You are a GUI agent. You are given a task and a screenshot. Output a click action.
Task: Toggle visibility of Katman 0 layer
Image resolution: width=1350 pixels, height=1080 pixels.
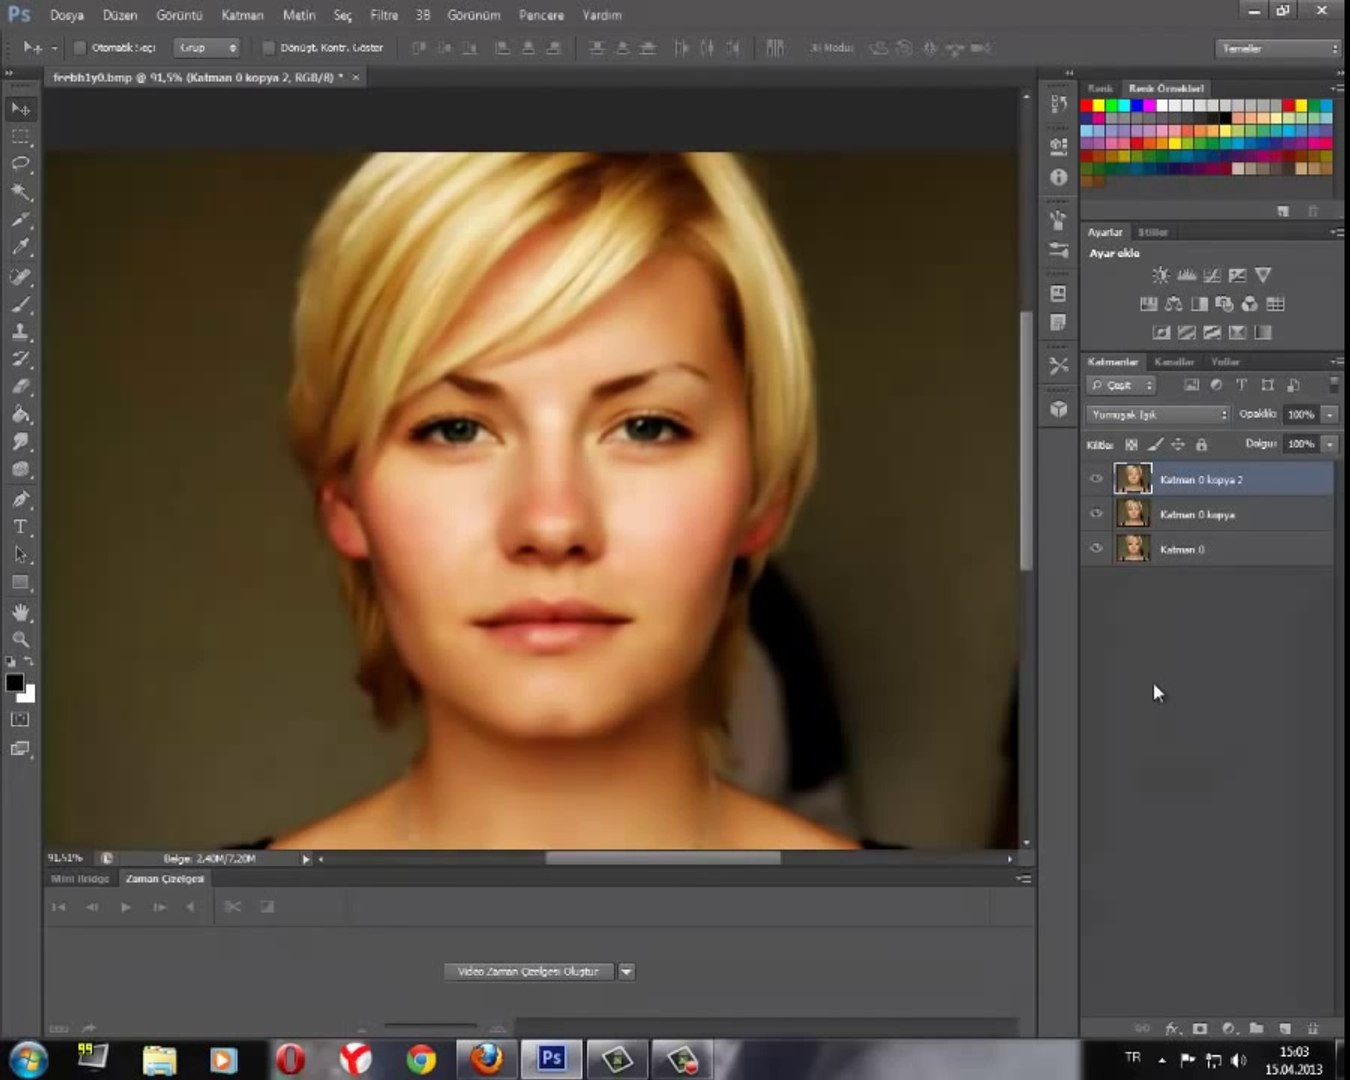[x=1096, y=549]
